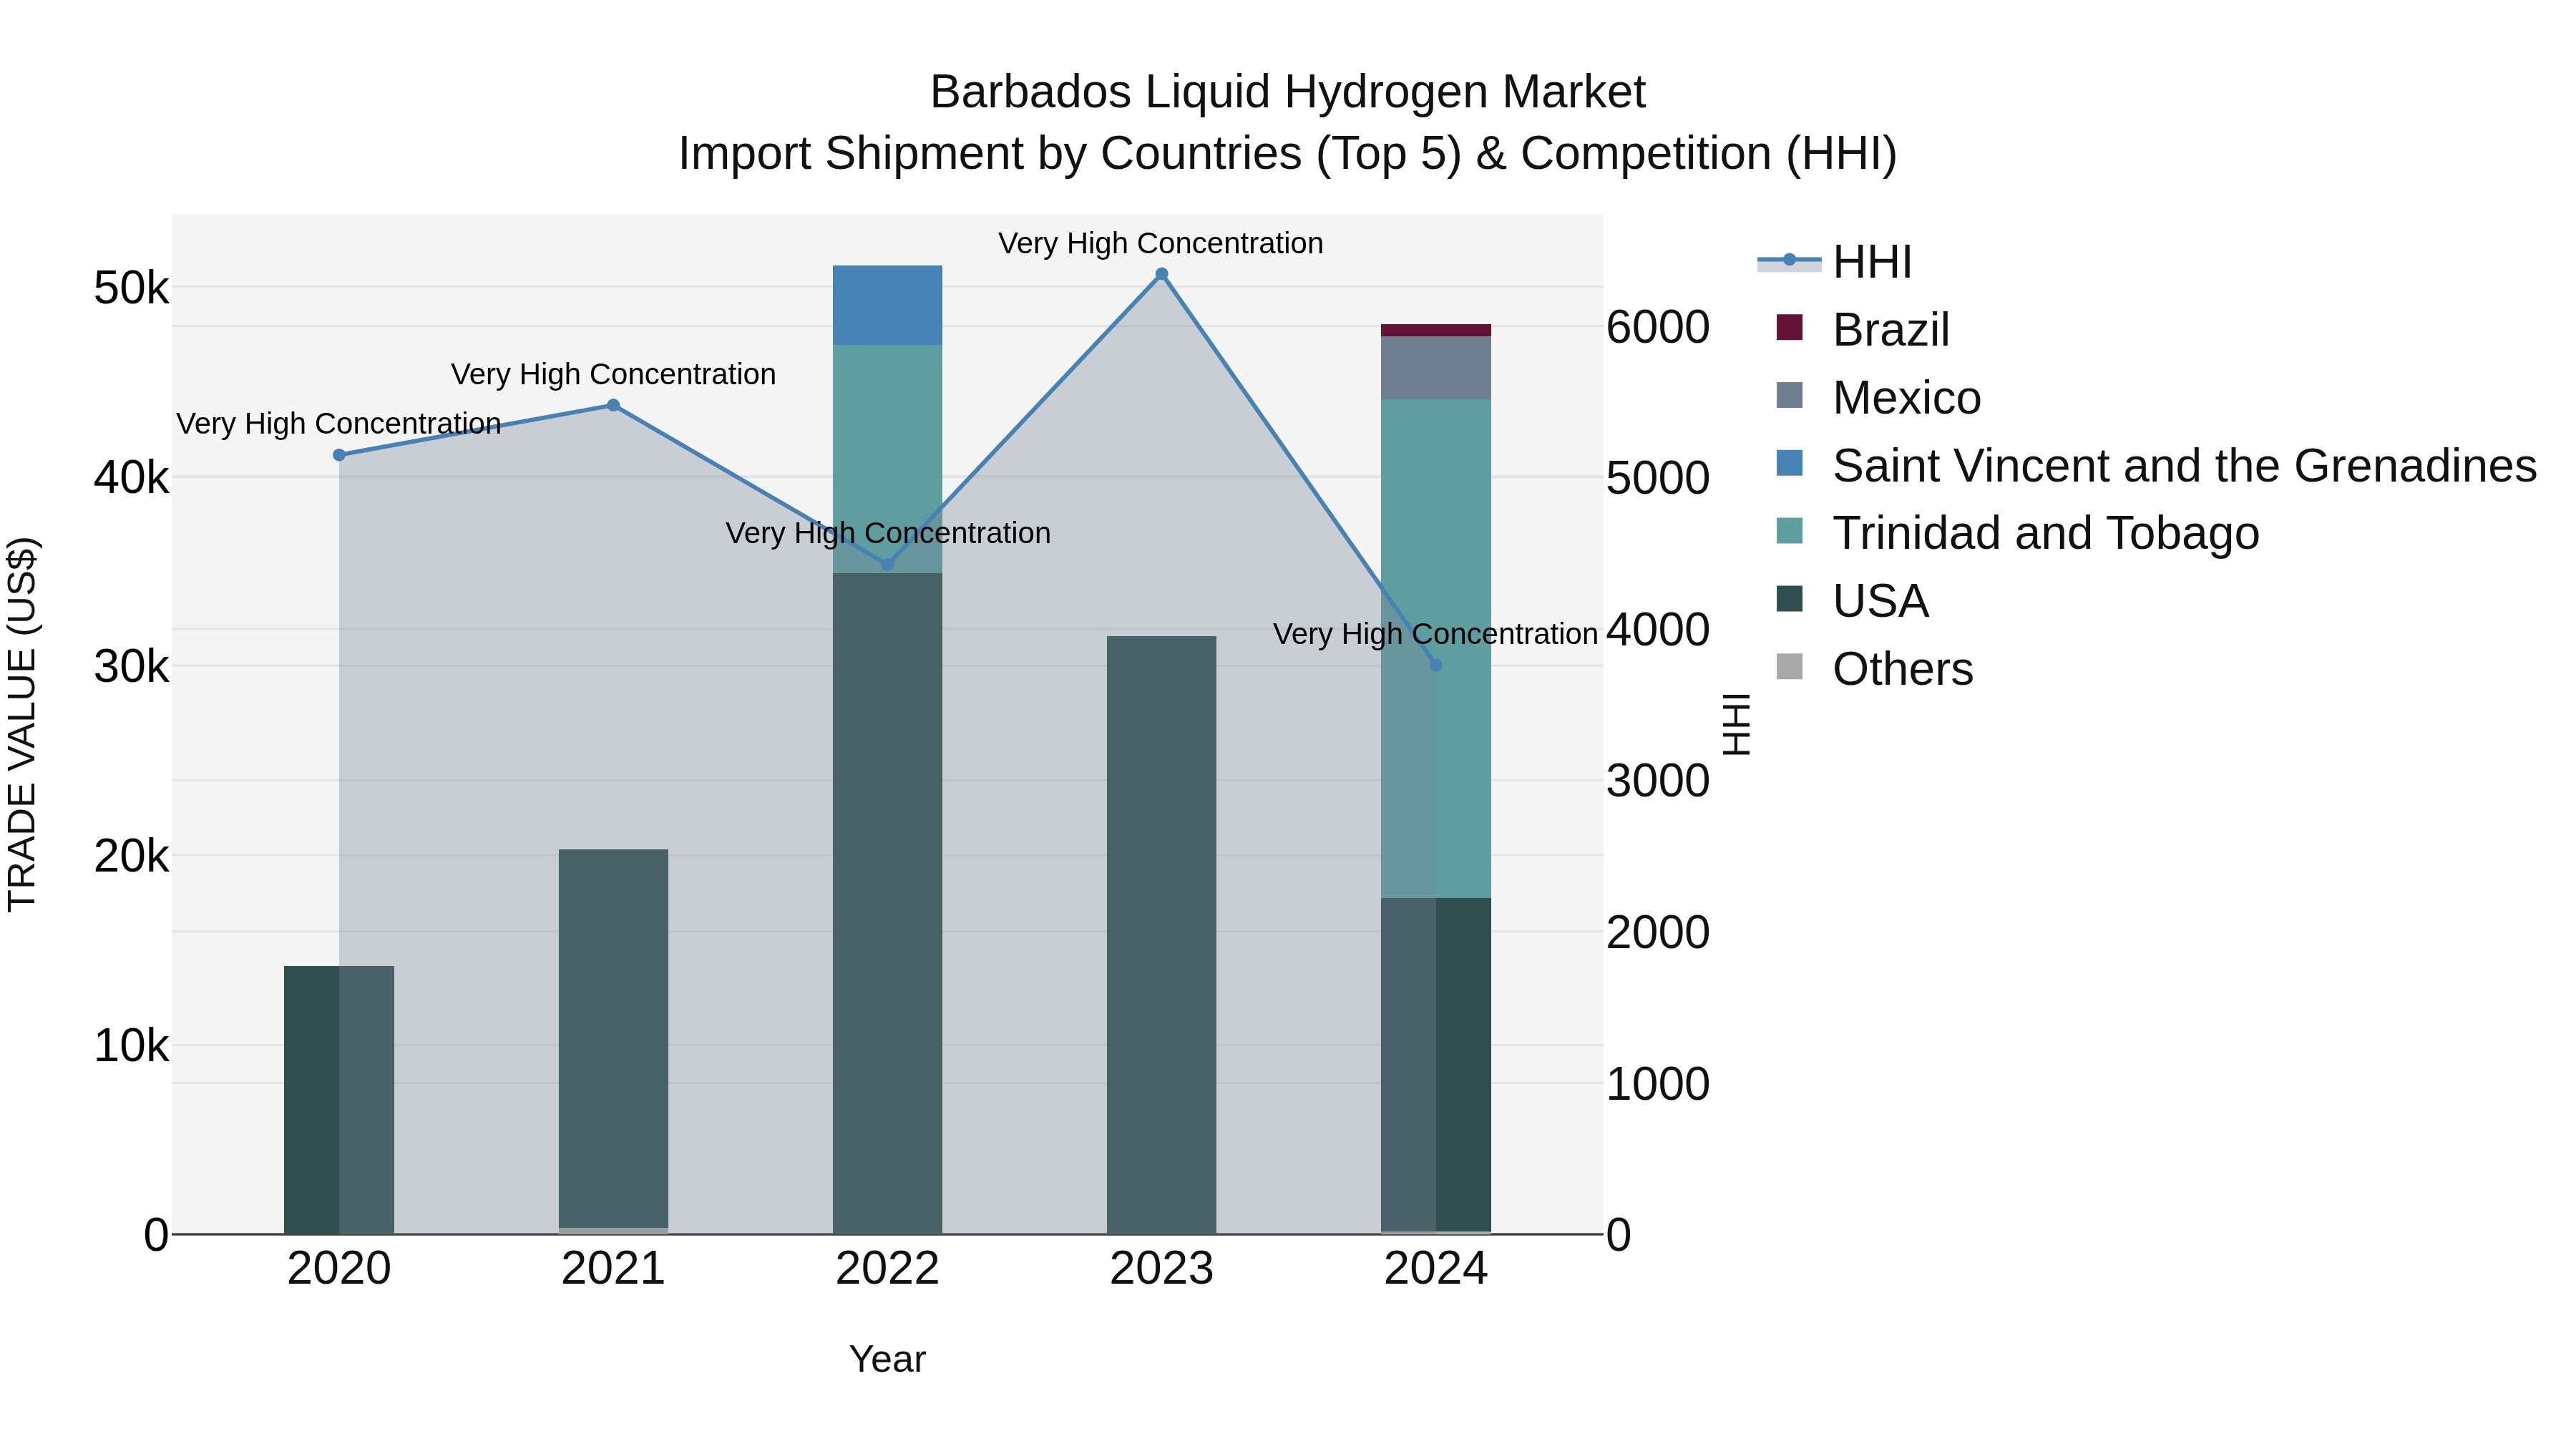Image resolution: width=2576 pixels, height=1449 pixels.
Task: Click the 3000 right-axis tick label
Action: coord(1658,781)
